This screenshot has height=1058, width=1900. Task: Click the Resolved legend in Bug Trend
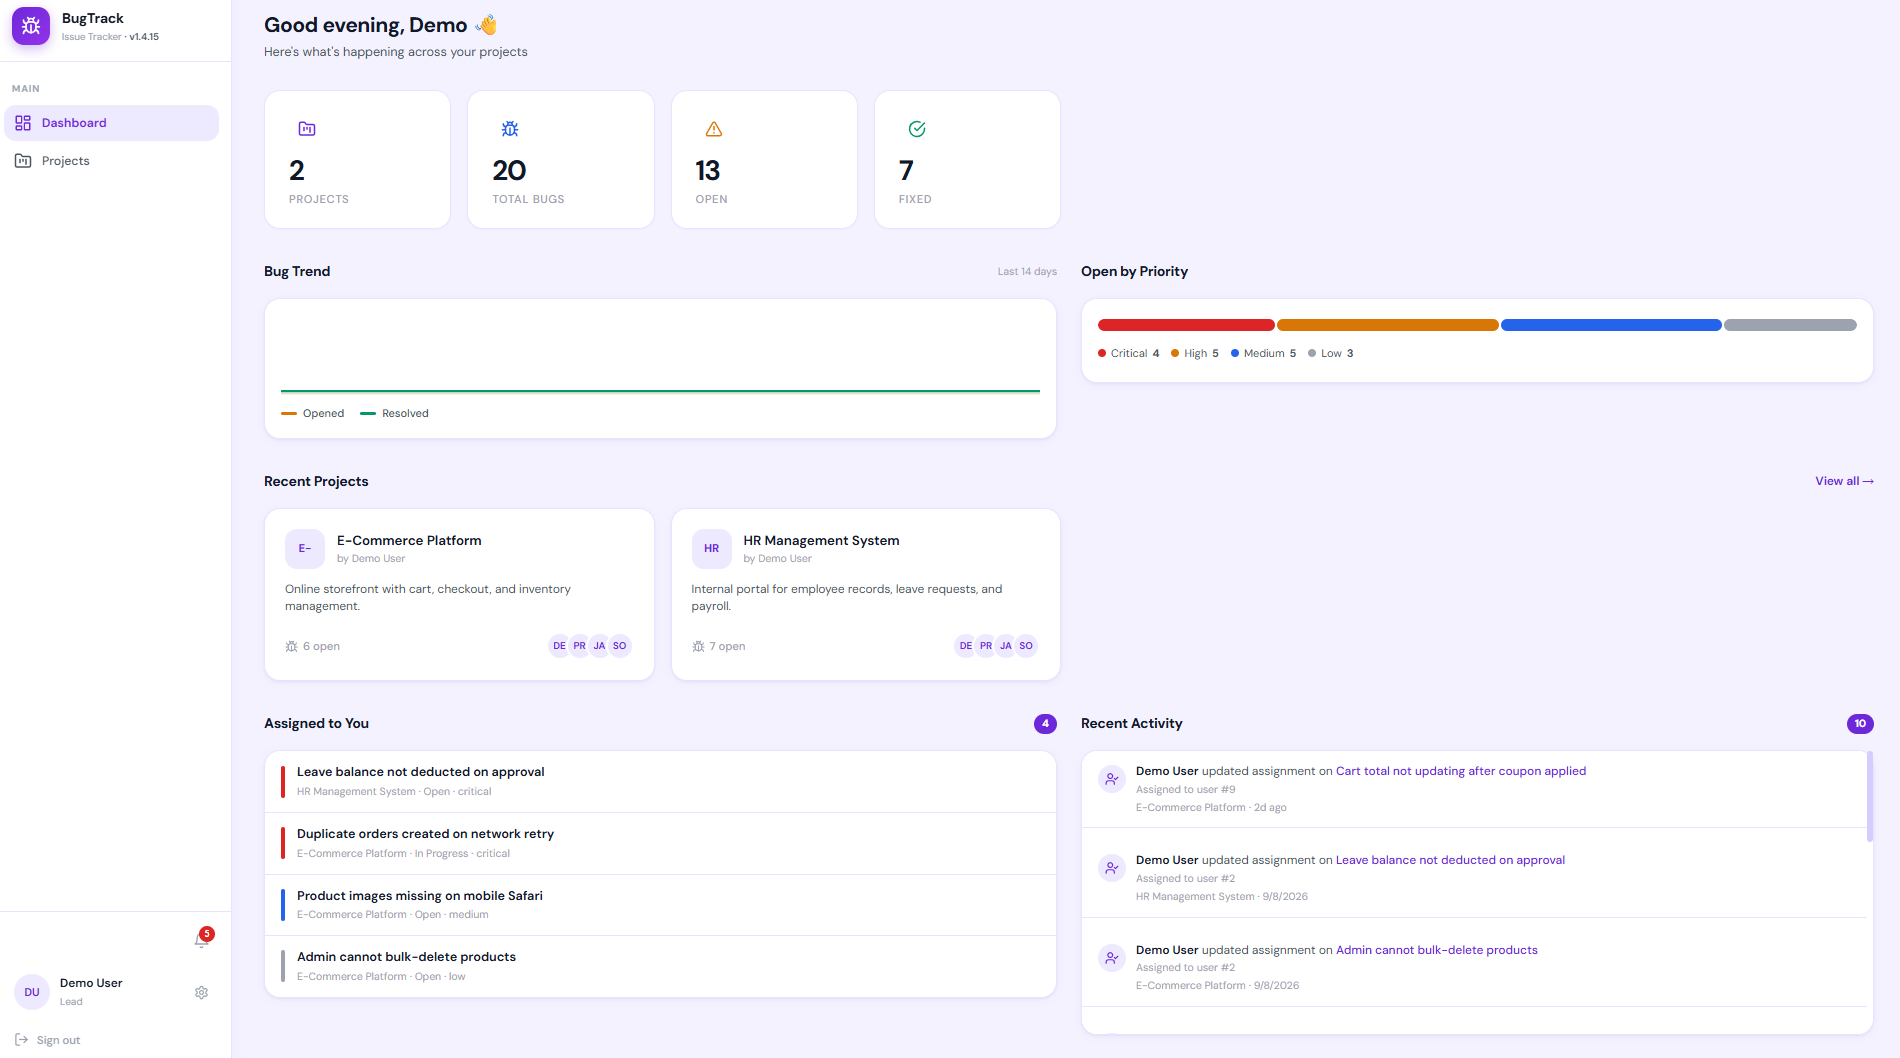coord(394,414)
